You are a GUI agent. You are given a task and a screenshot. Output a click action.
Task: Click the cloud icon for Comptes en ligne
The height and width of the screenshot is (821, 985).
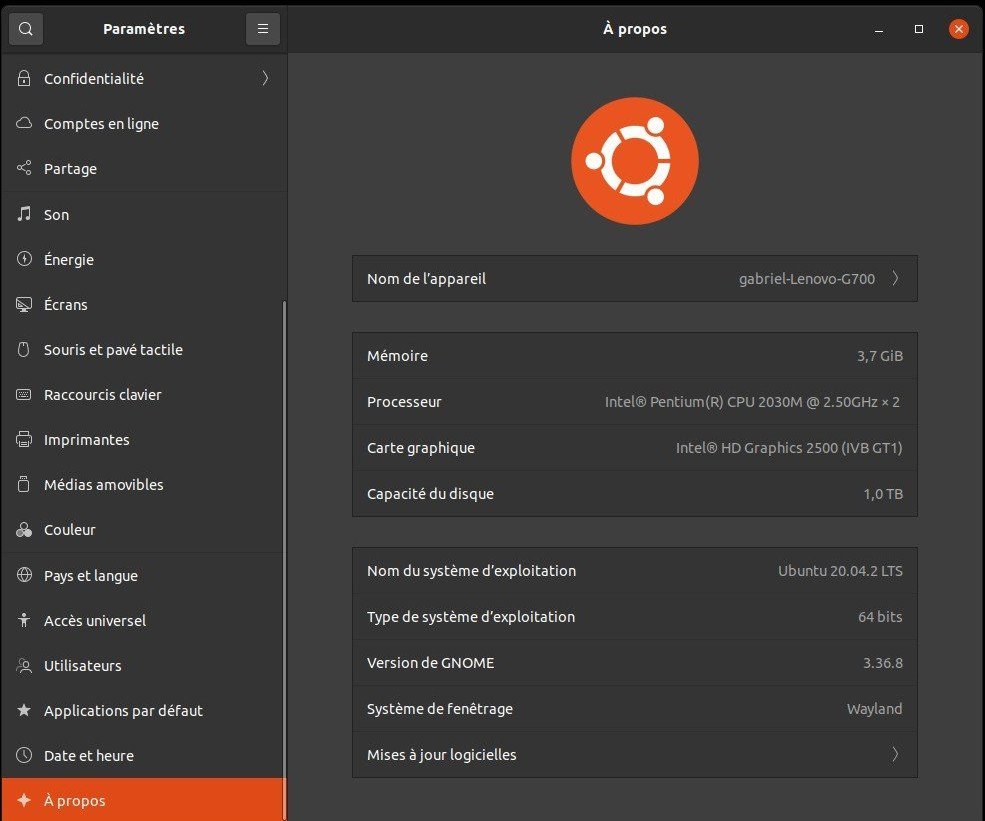coord(25,123)
